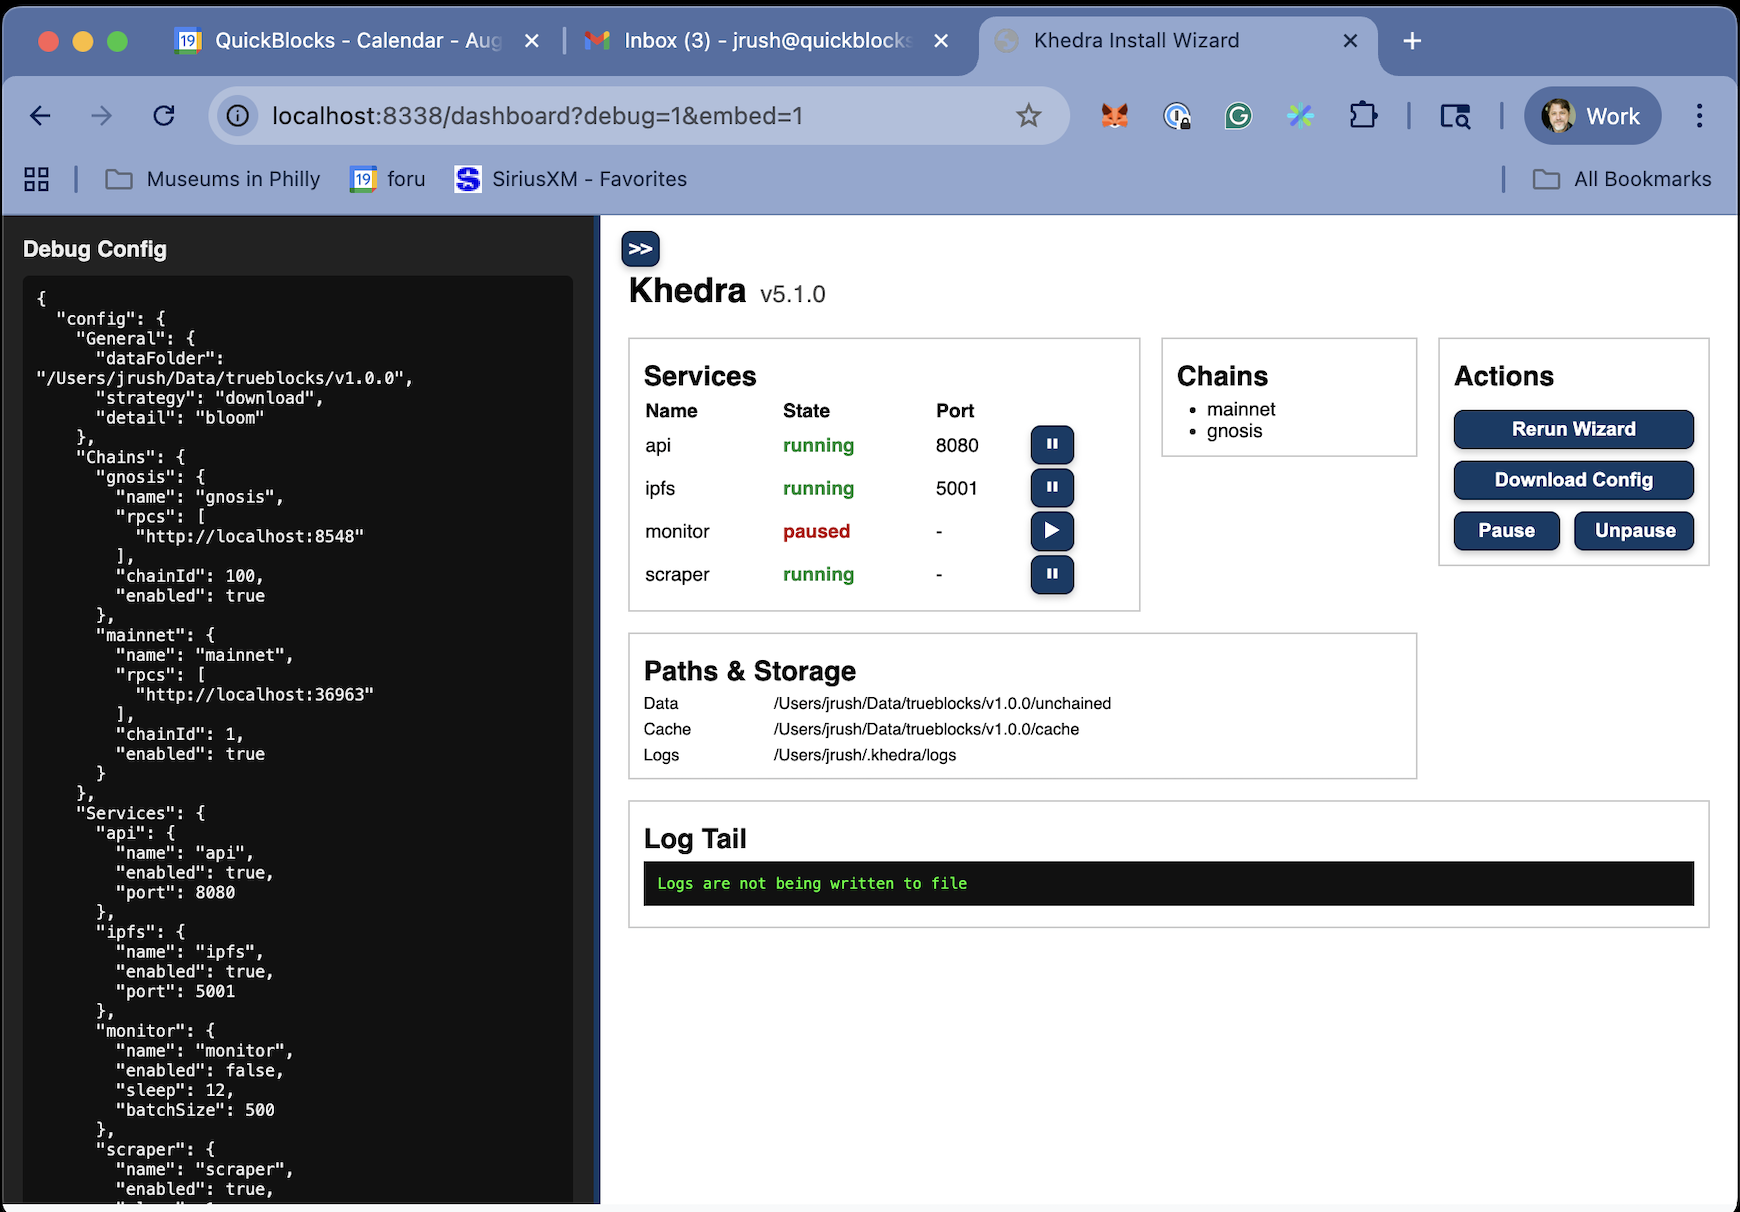View site information icon in address bar
The height and width of the screenshot is (1212, 1740).
click(238, 116)
